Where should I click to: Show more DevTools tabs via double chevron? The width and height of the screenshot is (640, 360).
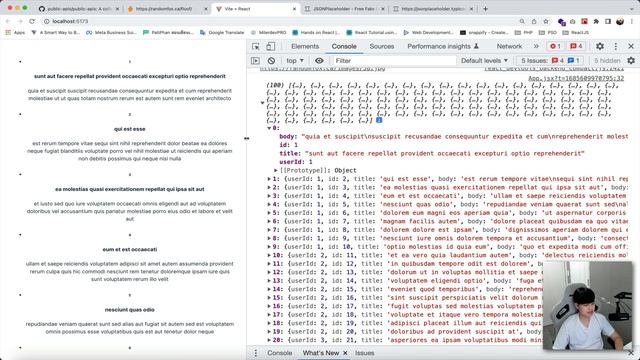536,47
